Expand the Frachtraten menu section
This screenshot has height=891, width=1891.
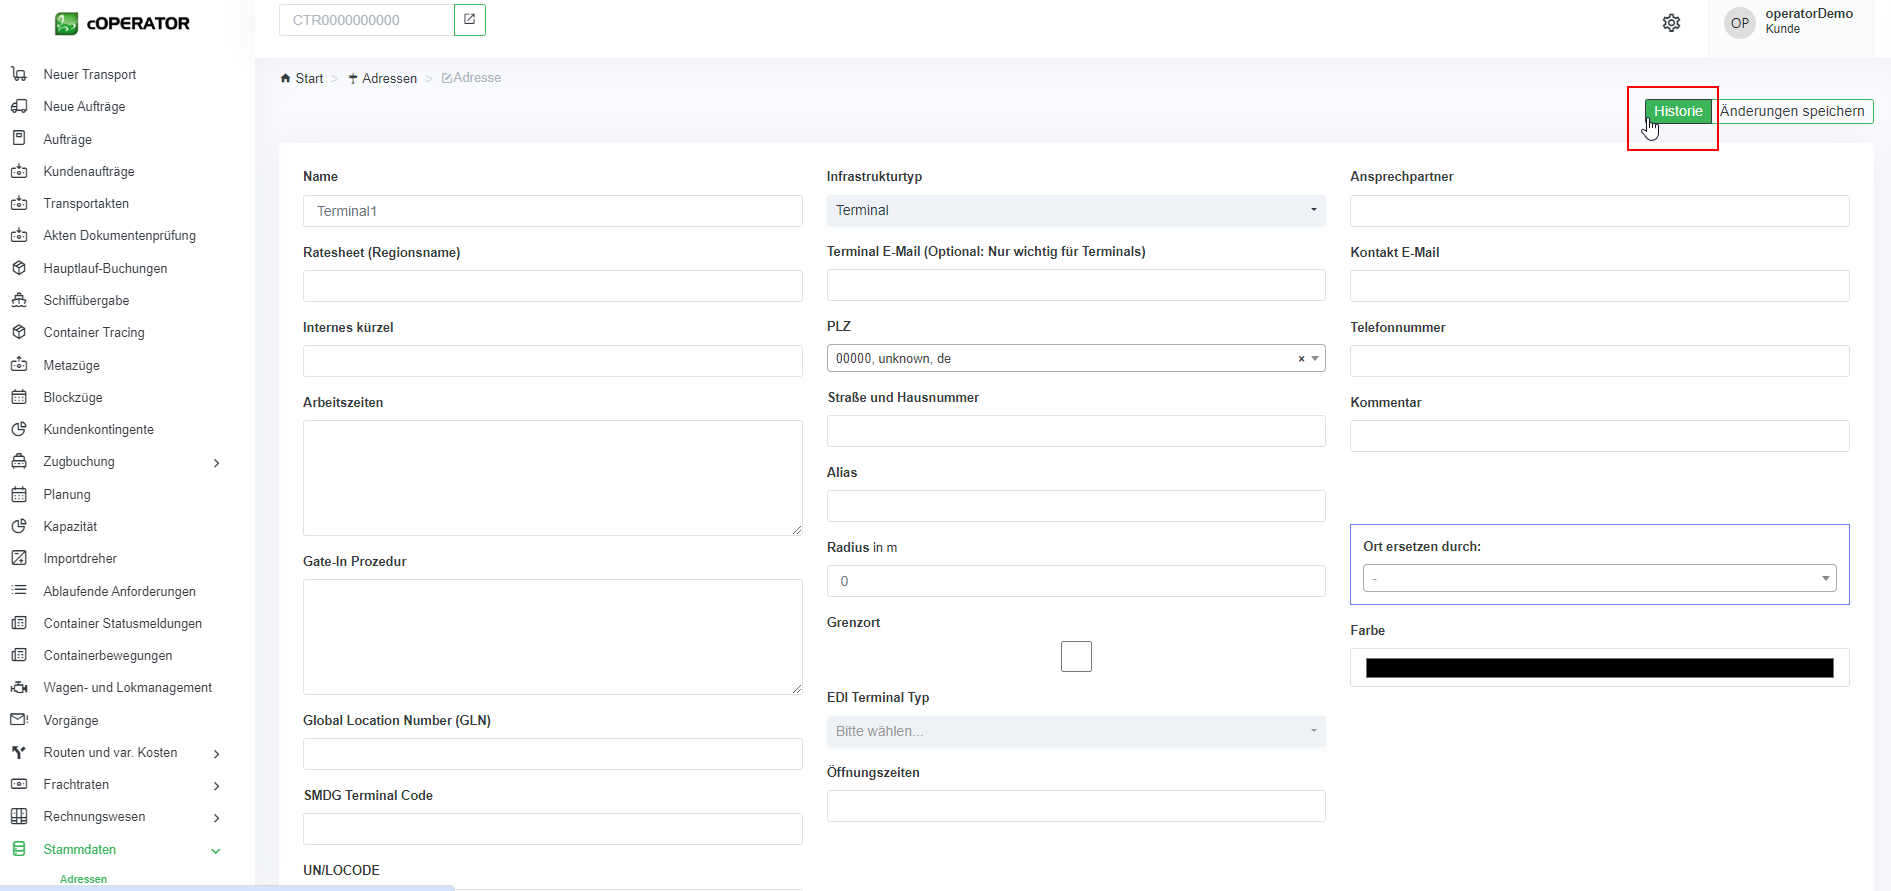(x=216, y=785)
